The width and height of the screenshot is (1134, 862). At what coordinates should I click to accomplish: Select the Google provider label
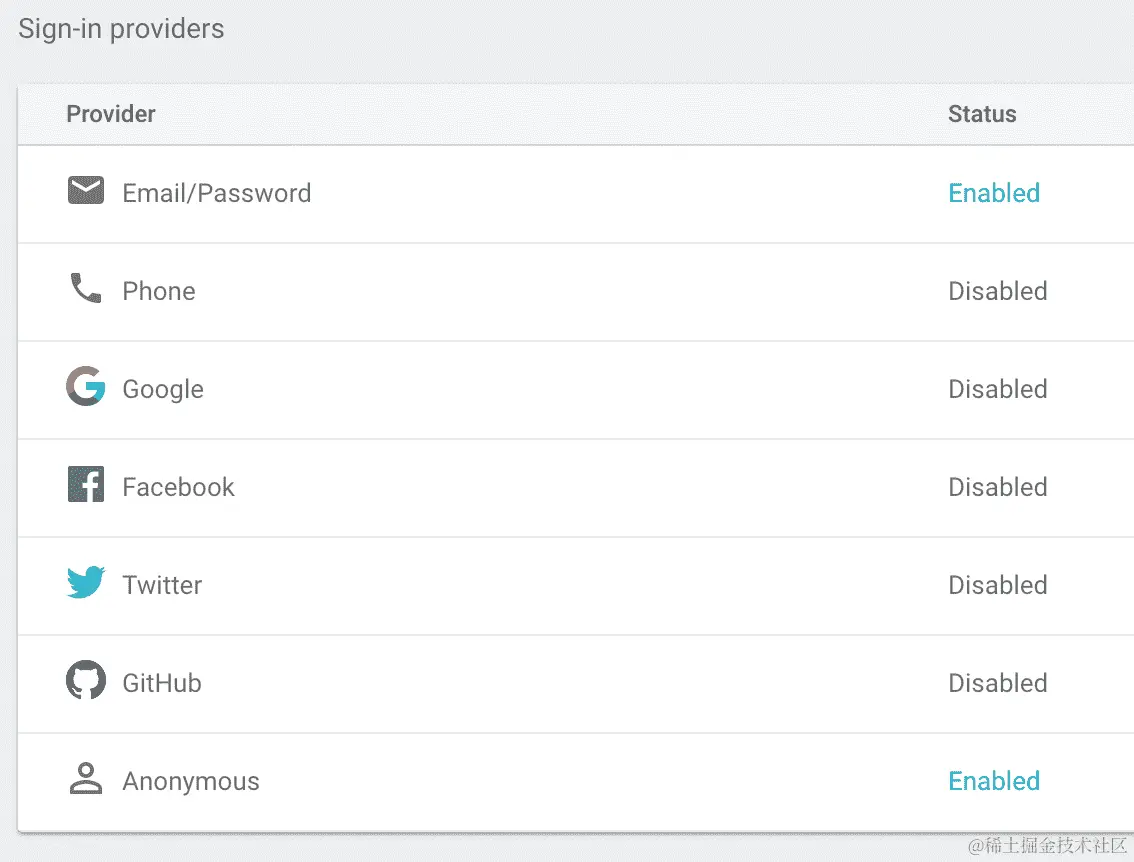pyautogui.click(x=163, y=390)
